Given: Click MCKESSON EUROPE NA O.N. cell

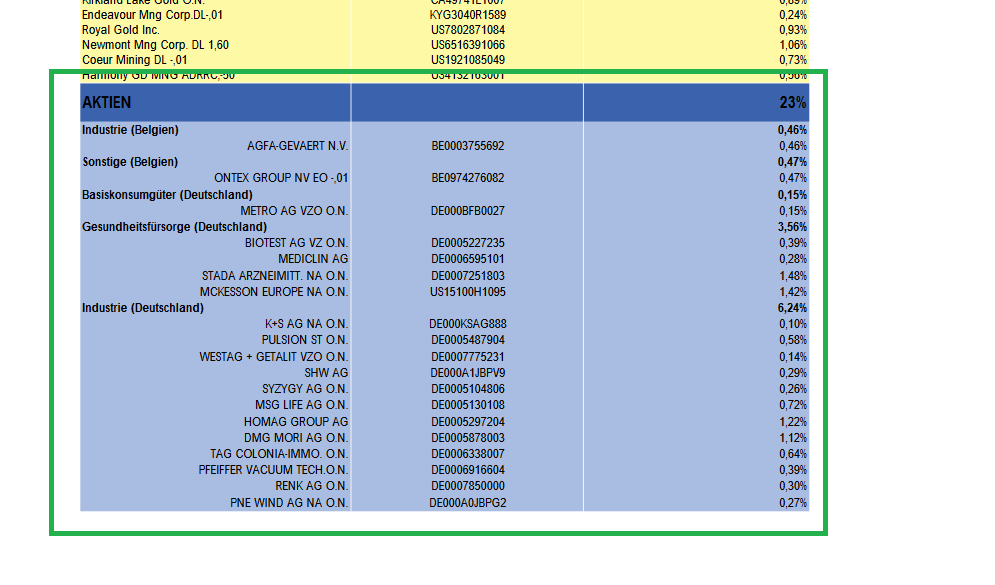Looking at the screenshot, I should pos(274,292).
